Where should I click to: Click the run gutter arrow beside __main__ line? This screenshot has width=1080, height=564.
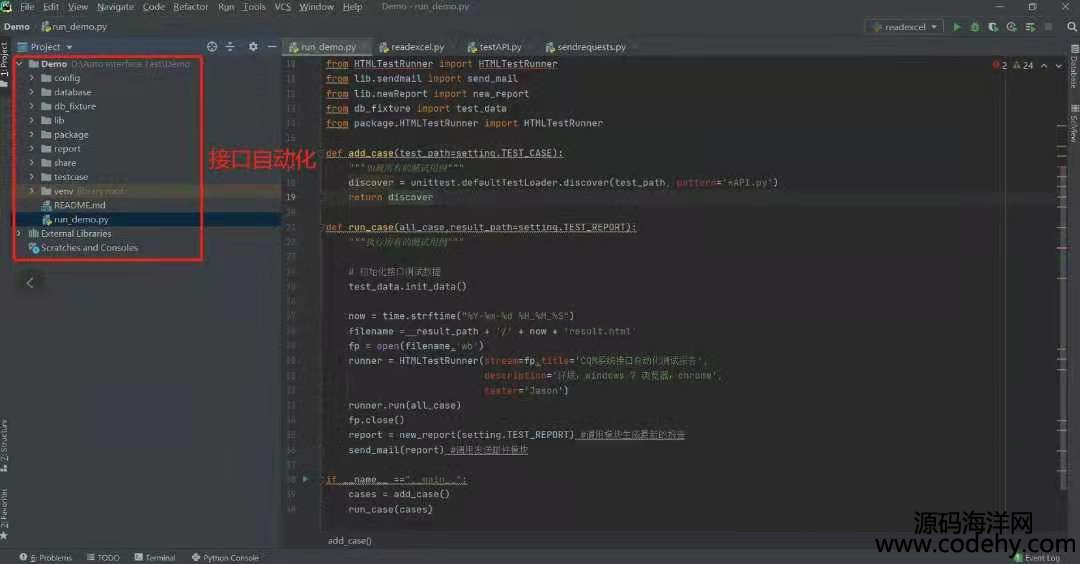point(306,480)
